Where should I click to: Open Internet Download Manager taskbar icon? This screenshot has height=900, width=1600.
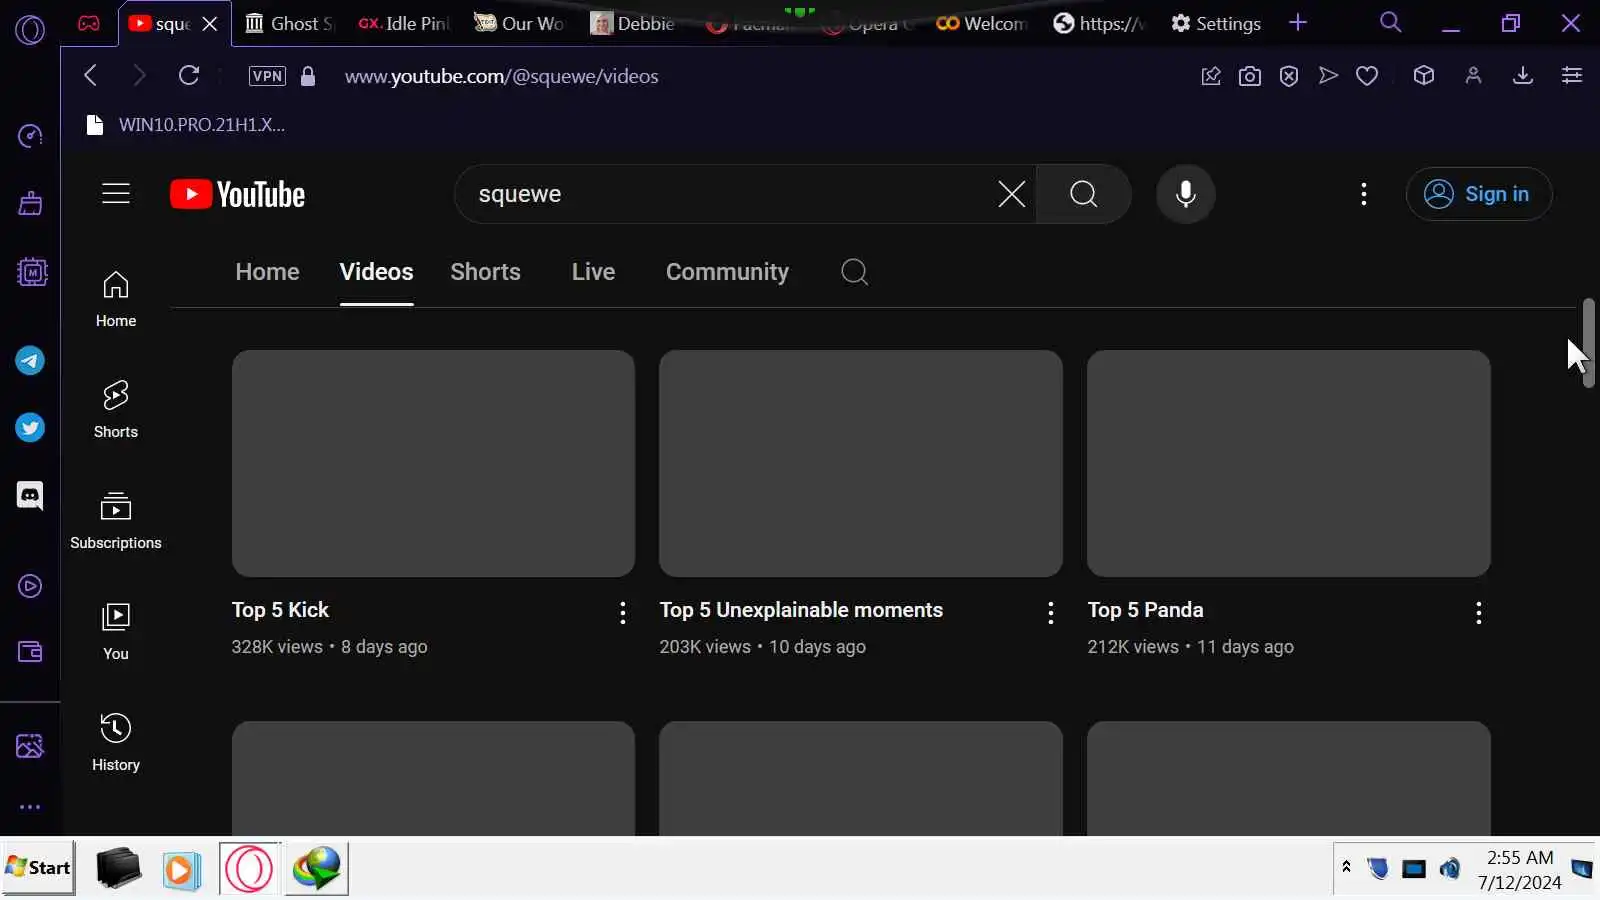317,869
